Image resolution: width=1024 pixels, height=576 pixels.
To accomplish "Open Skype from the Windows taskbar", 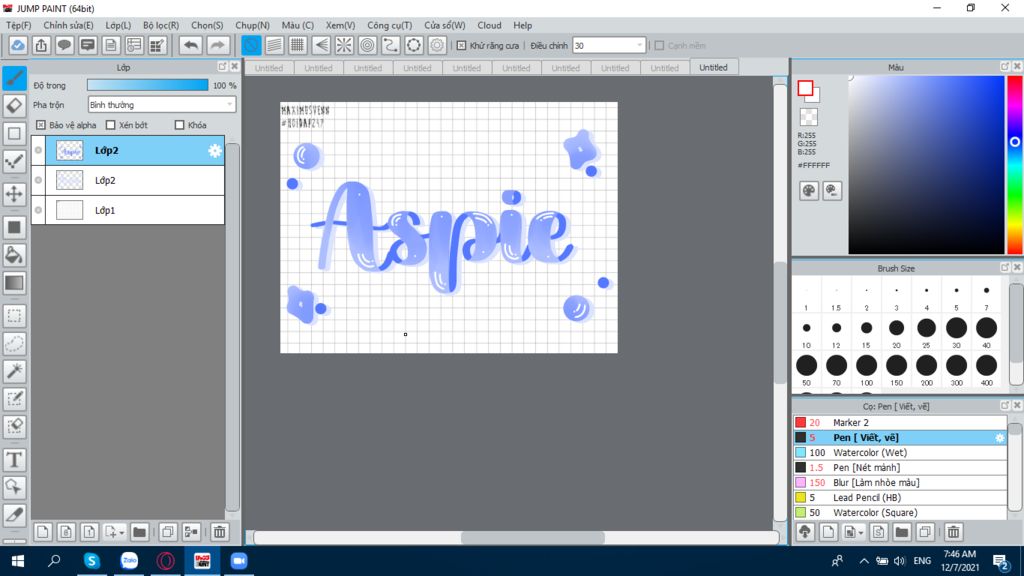I will point(91,561).
